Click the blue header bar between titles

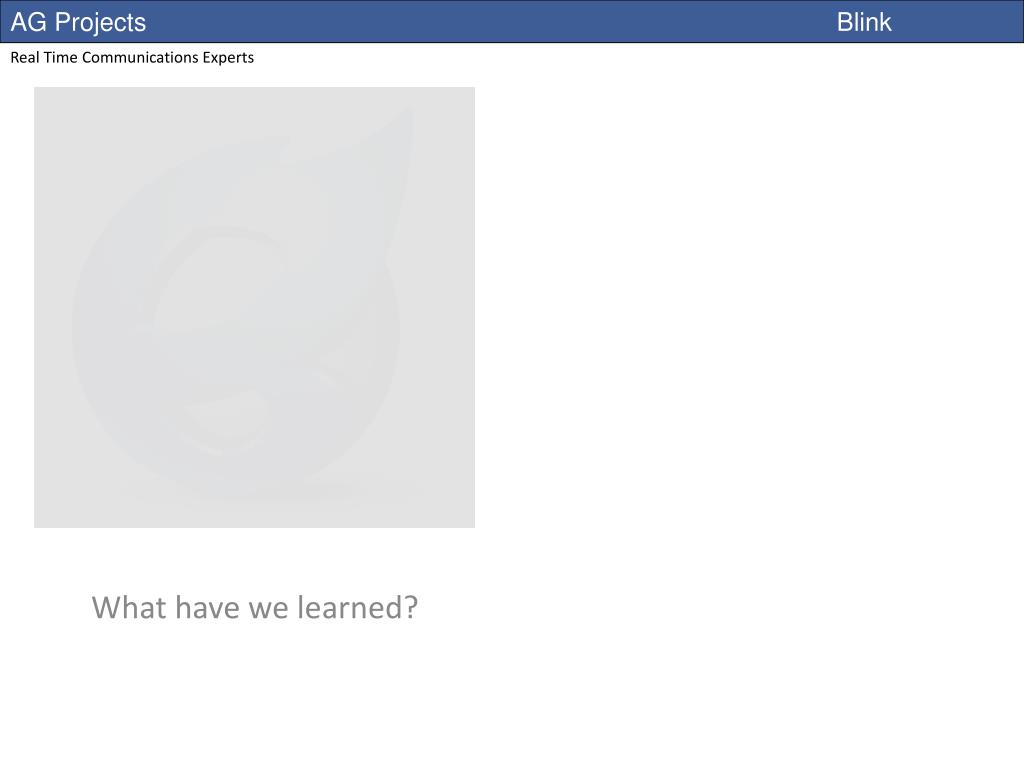tap(490, 22)
